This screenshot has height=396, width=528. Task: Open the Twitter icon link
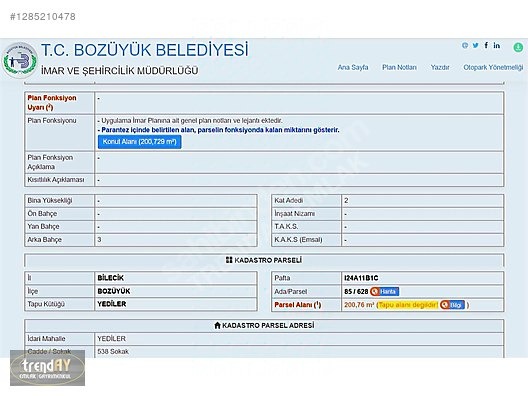[x=475, y=45]
